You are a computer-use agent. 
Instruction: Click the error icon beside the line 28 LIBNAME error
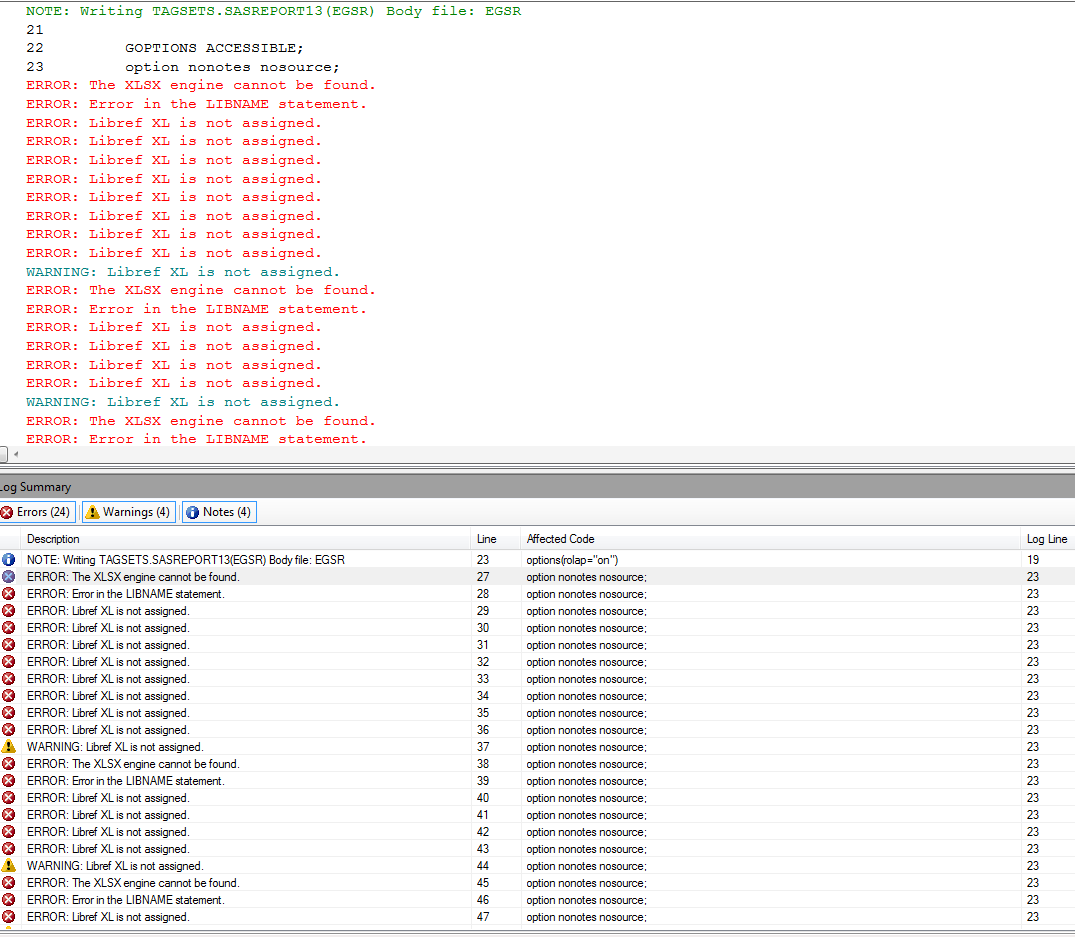pos(9,594)
